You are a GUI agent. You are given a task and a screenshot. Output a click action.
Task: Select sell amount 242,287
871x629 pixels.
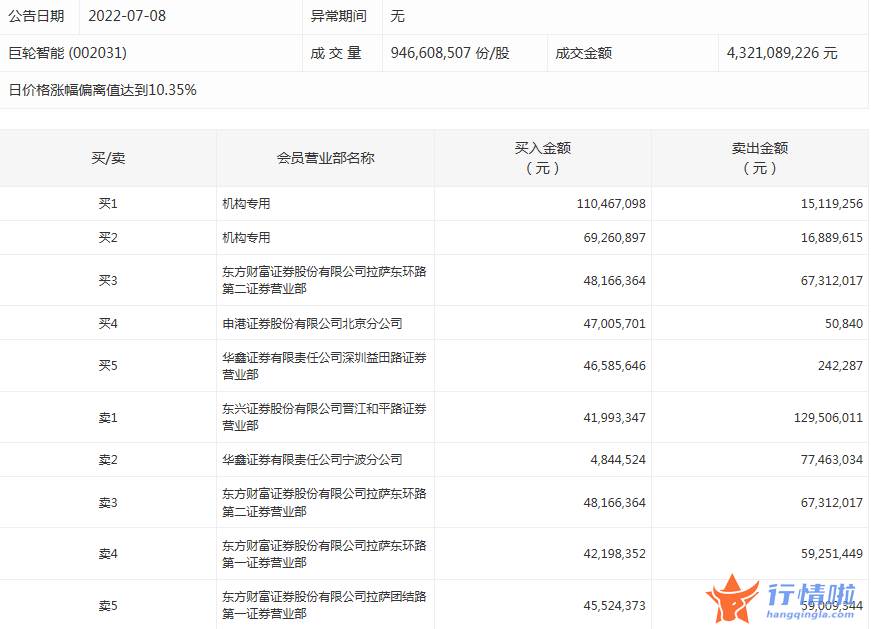coord(840,366)
